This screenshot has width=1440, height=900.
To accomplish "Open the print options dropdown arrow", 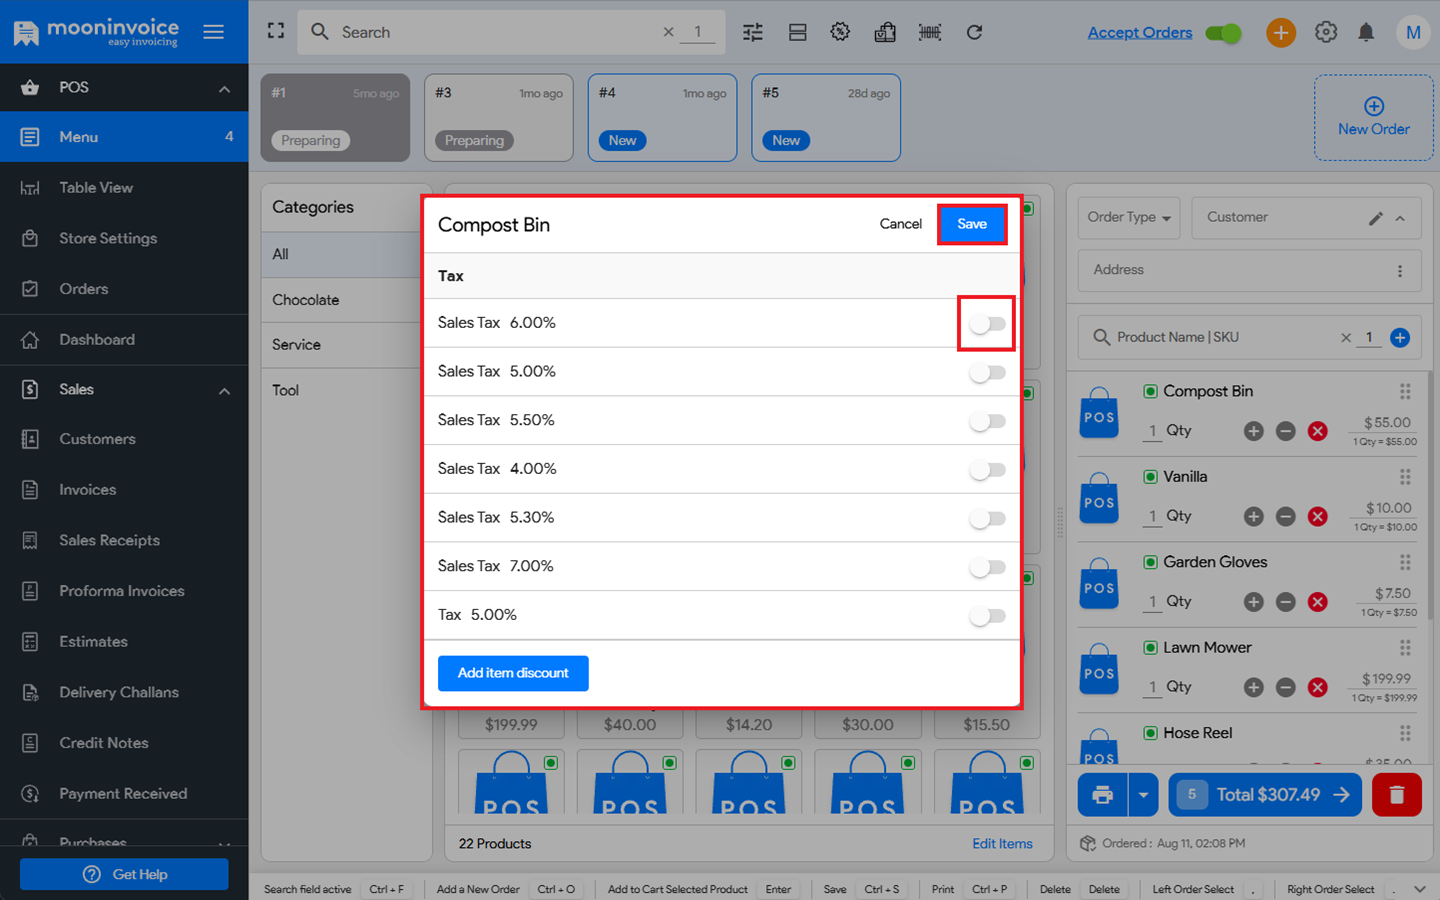I will click(1143, 795).
